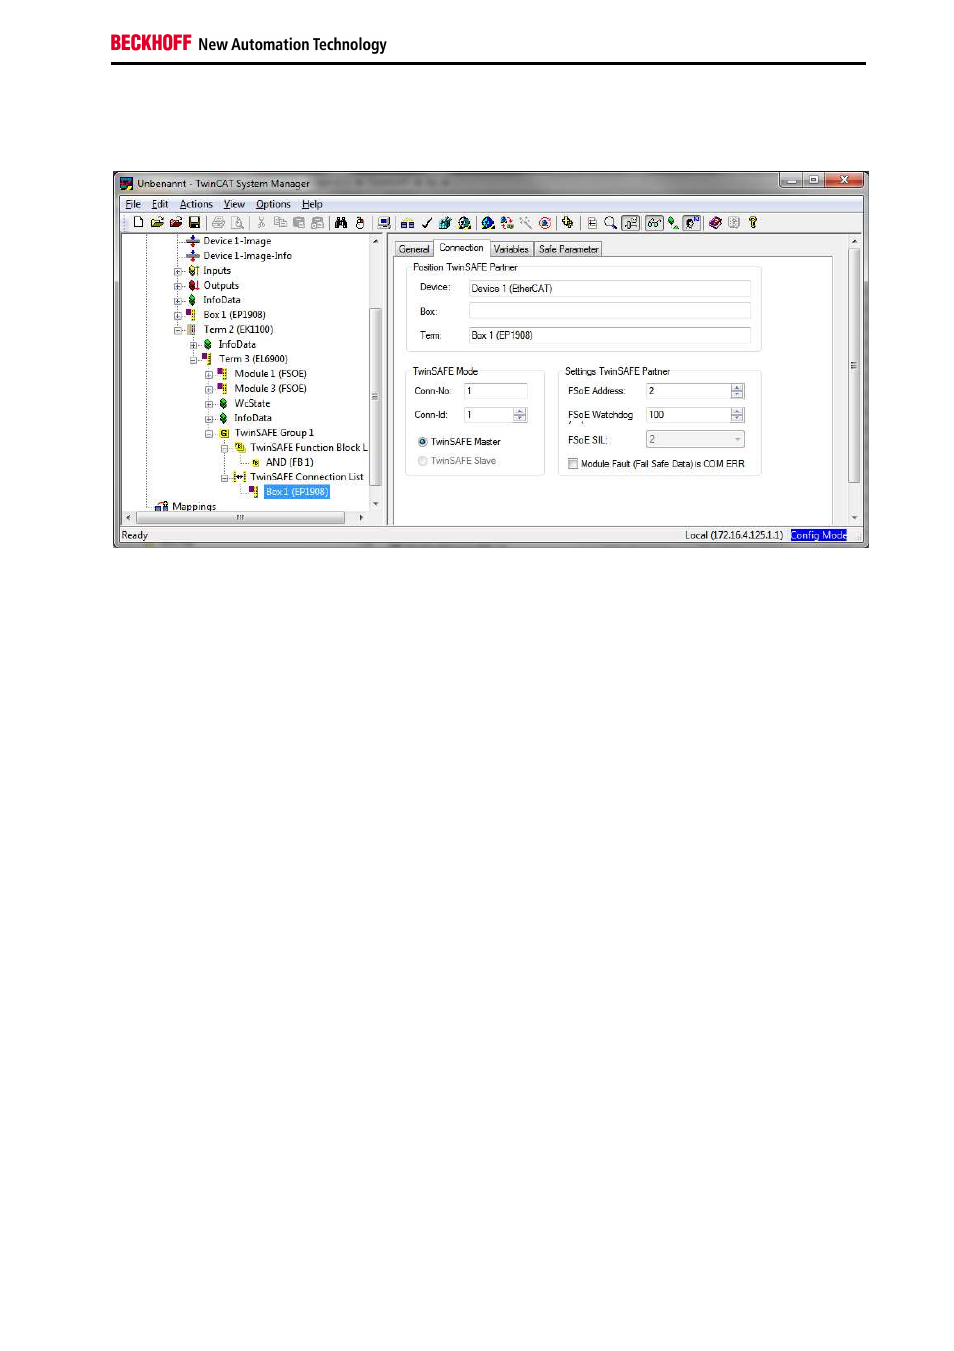Click the Term field showing Box 1 (EP1908)

610,336
